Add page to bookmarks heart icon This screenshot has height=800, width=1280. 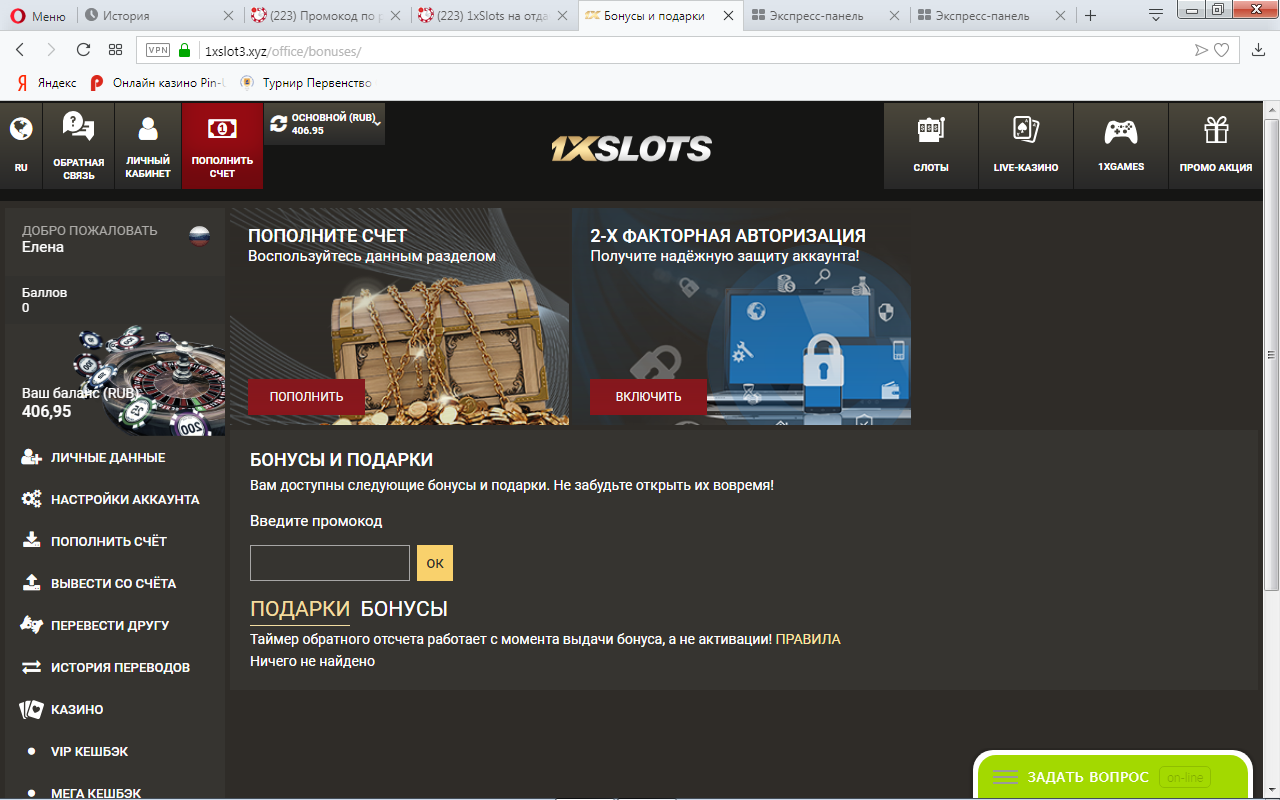(x=1221, y=50)
